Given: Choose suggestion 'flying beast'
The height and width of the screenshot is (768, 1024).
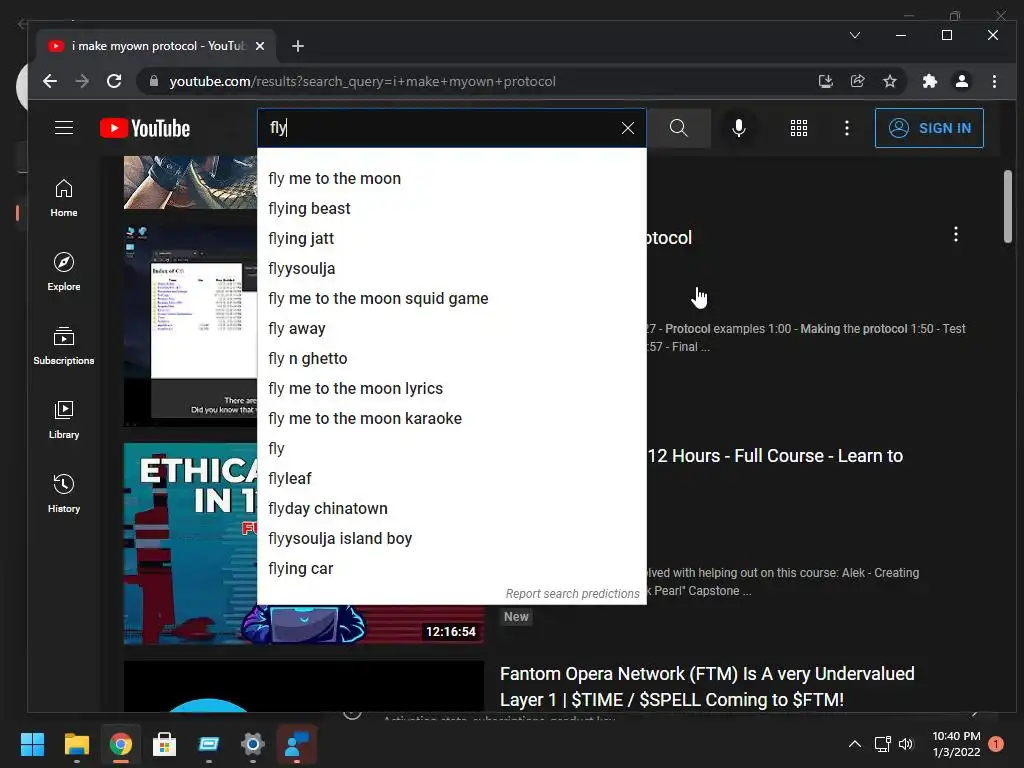Looking at the screenshot, I should click(x=452, y=208).
